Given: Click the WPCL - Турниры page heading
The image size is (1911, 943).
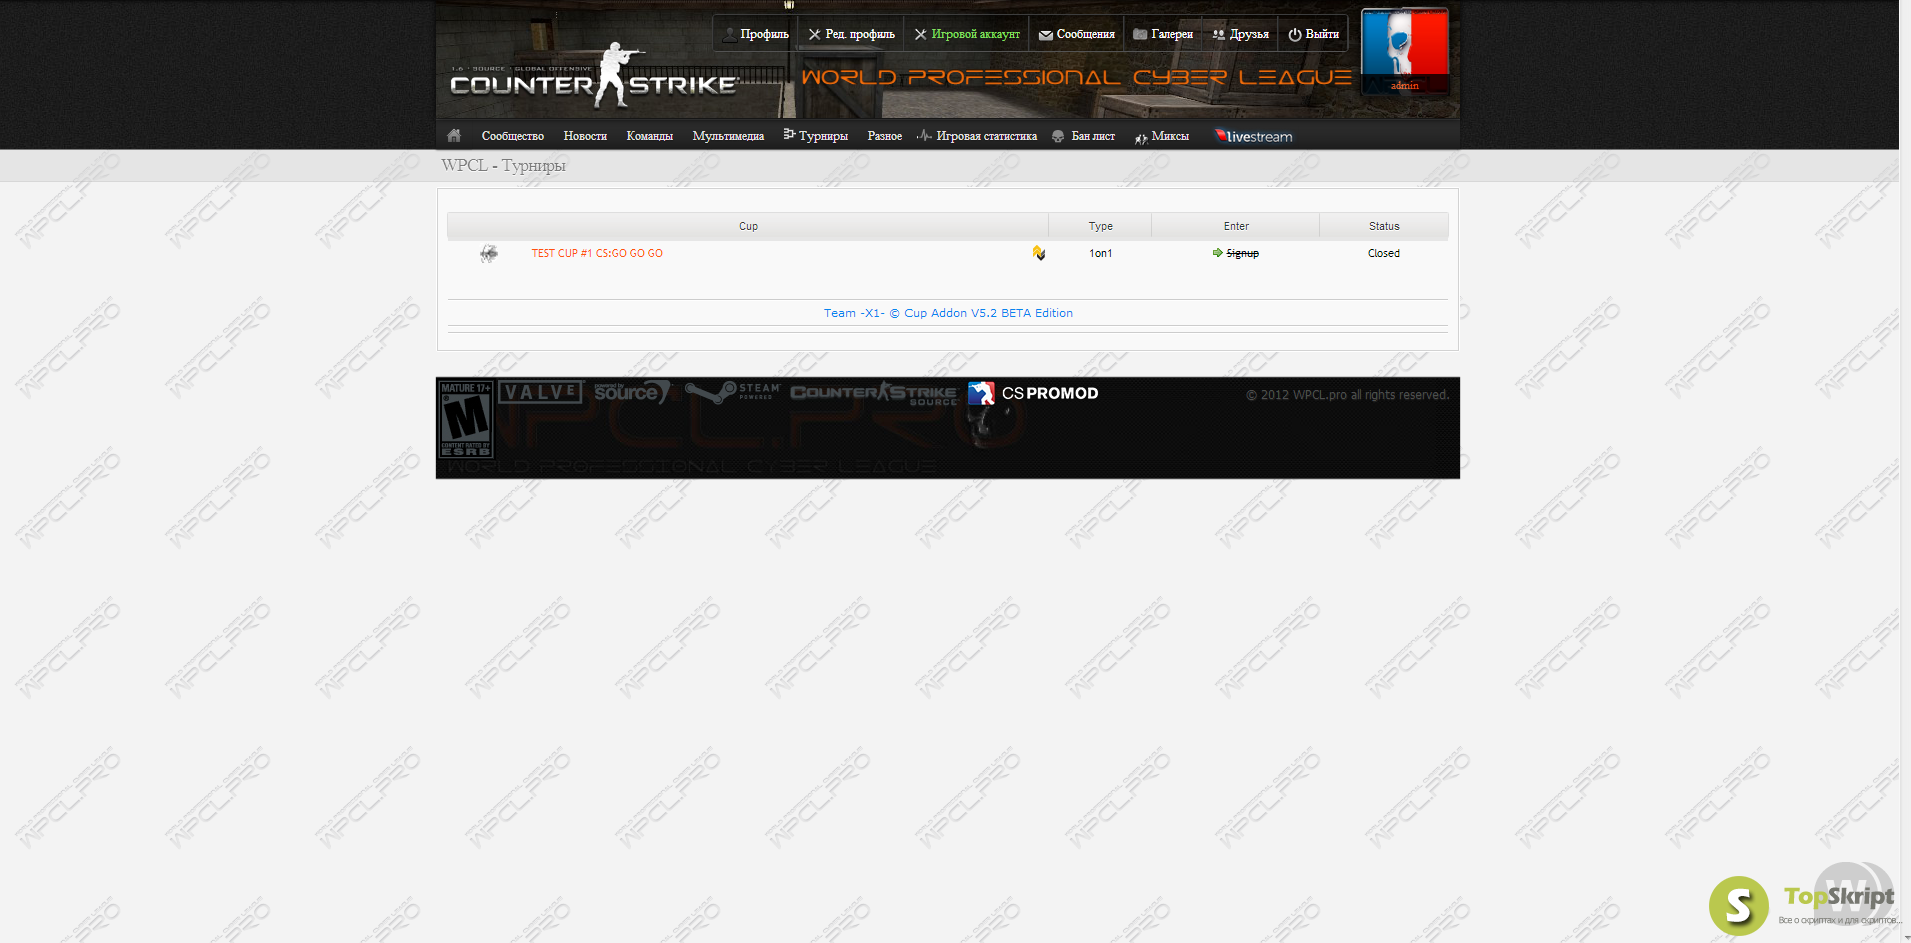Looking at the screenshot, I should [x=503, y=165].
